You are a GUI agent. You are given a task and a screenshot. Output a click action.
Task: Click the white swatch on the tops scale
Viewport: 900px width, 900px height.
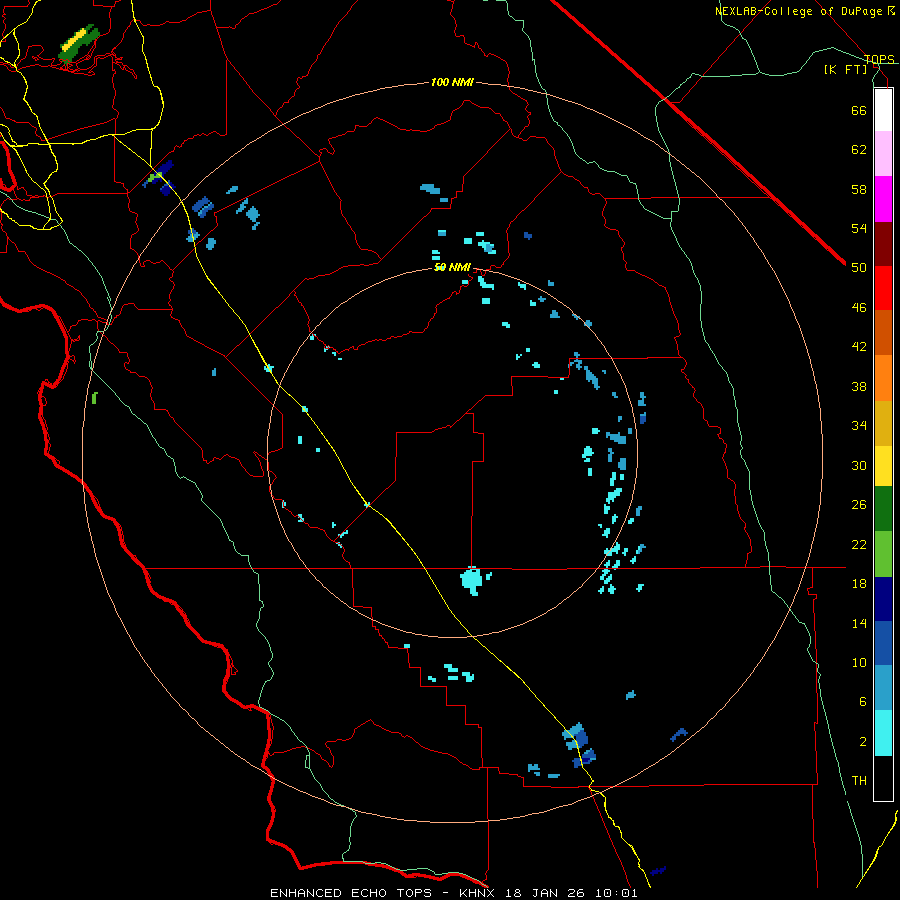[x=883, y=110]
